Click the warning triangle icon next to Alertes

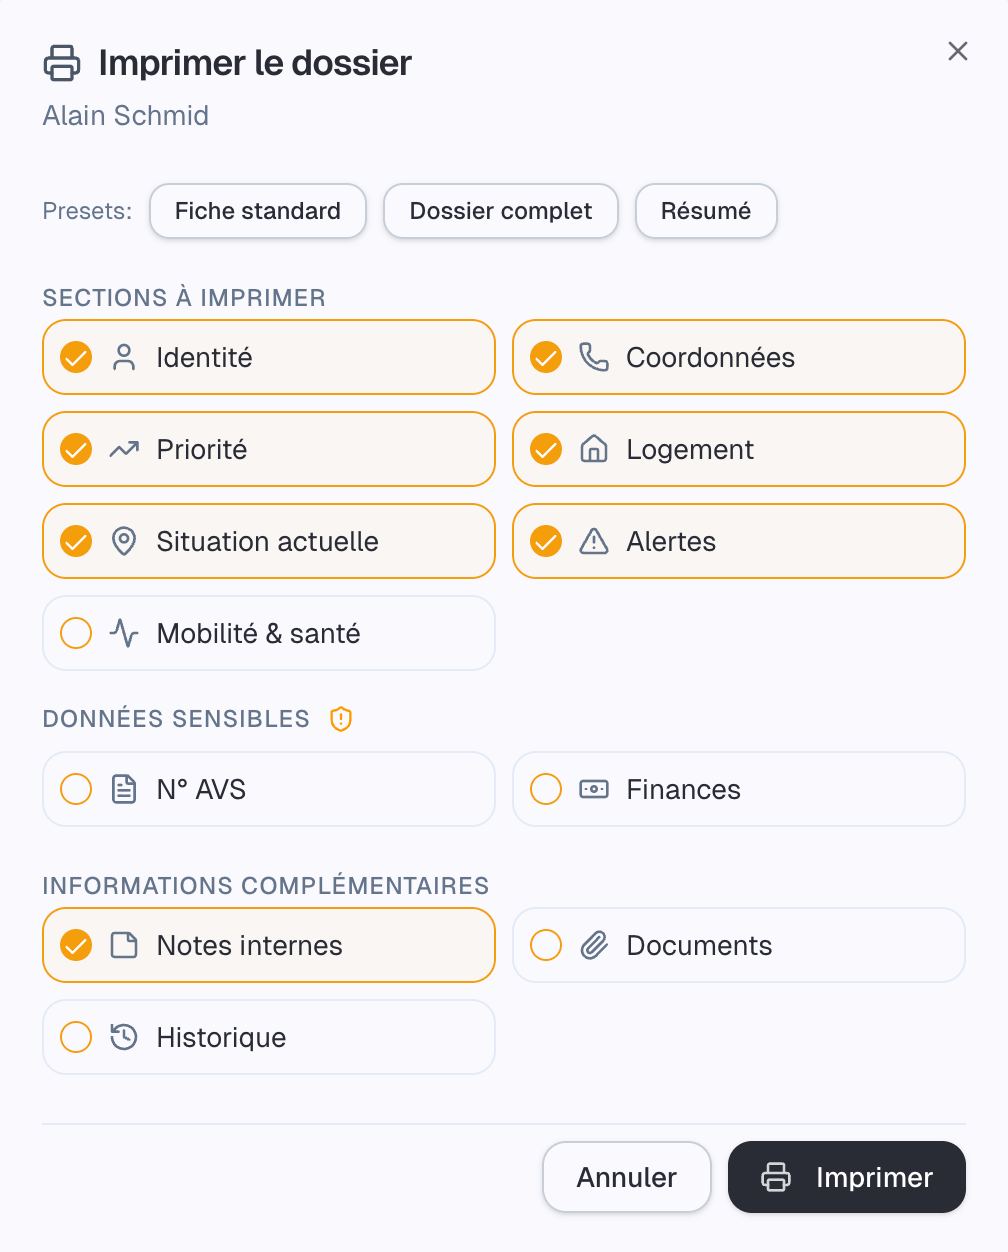pos(595,541)
